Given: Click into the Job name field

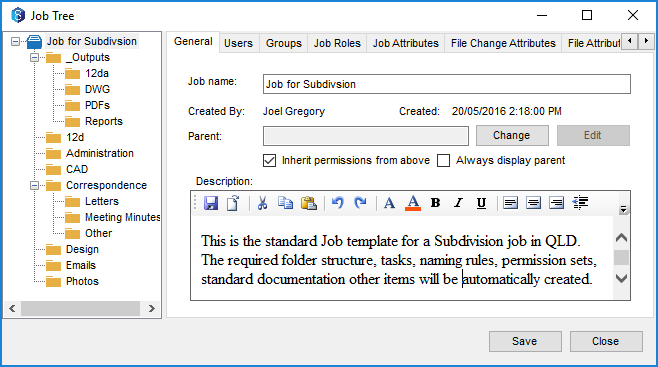Looking at the screenshot, I should pyautogui.click(x=446, y=84).
